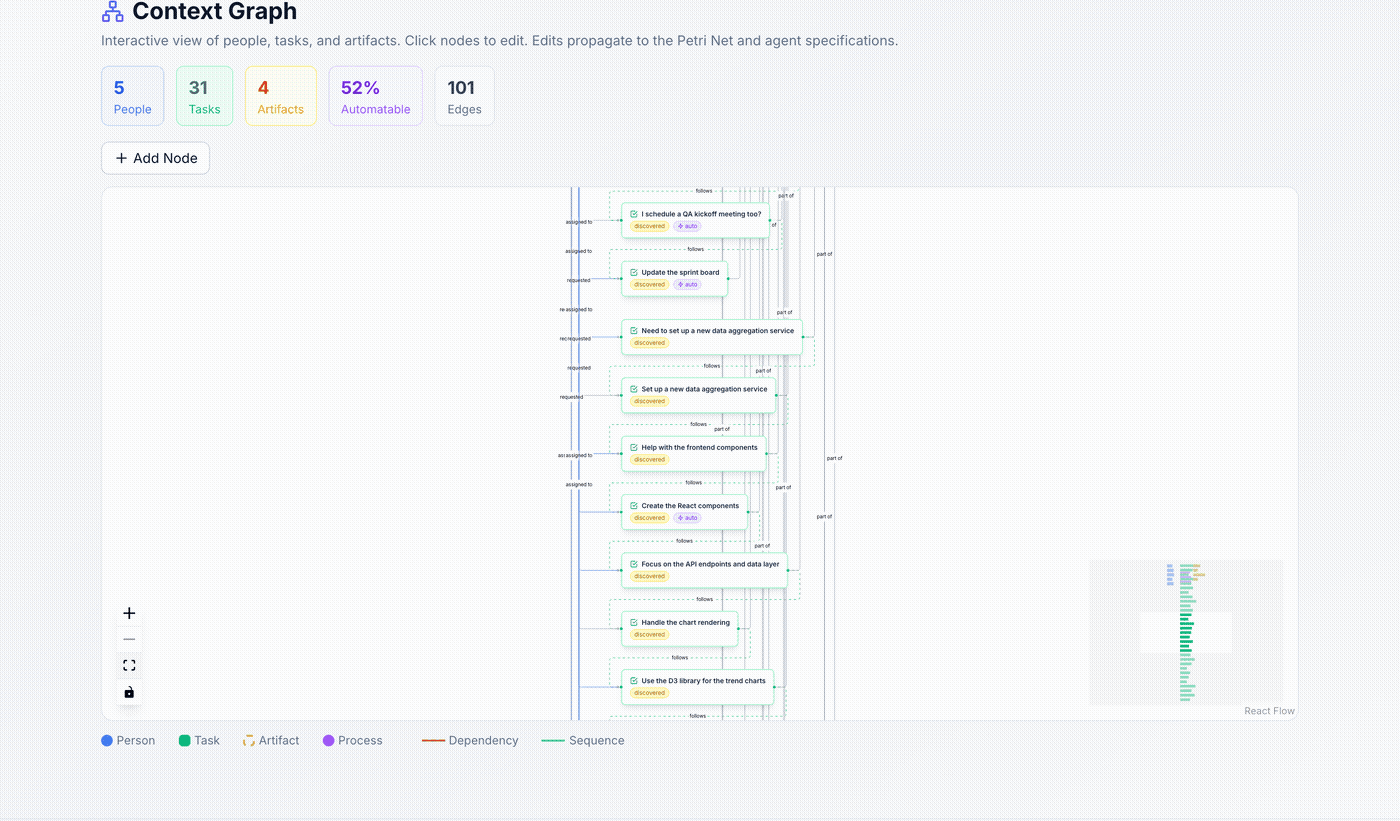This screenshot has width=1400, height=821.
Task: Click the fit view icon in graph controls
Action: (x=128, y=664)
